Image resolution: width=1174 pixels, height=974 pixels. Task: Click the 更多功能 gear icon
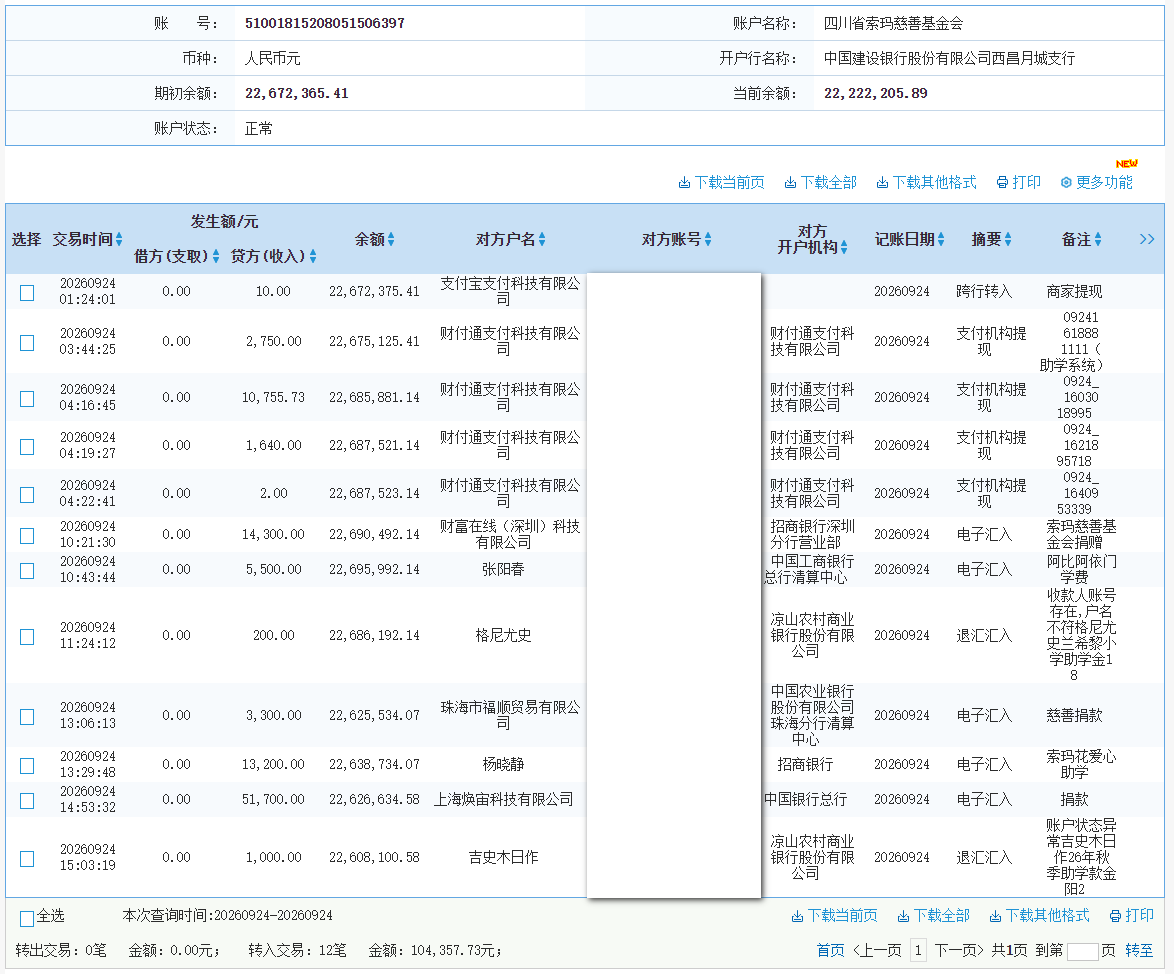(1066, 183)
